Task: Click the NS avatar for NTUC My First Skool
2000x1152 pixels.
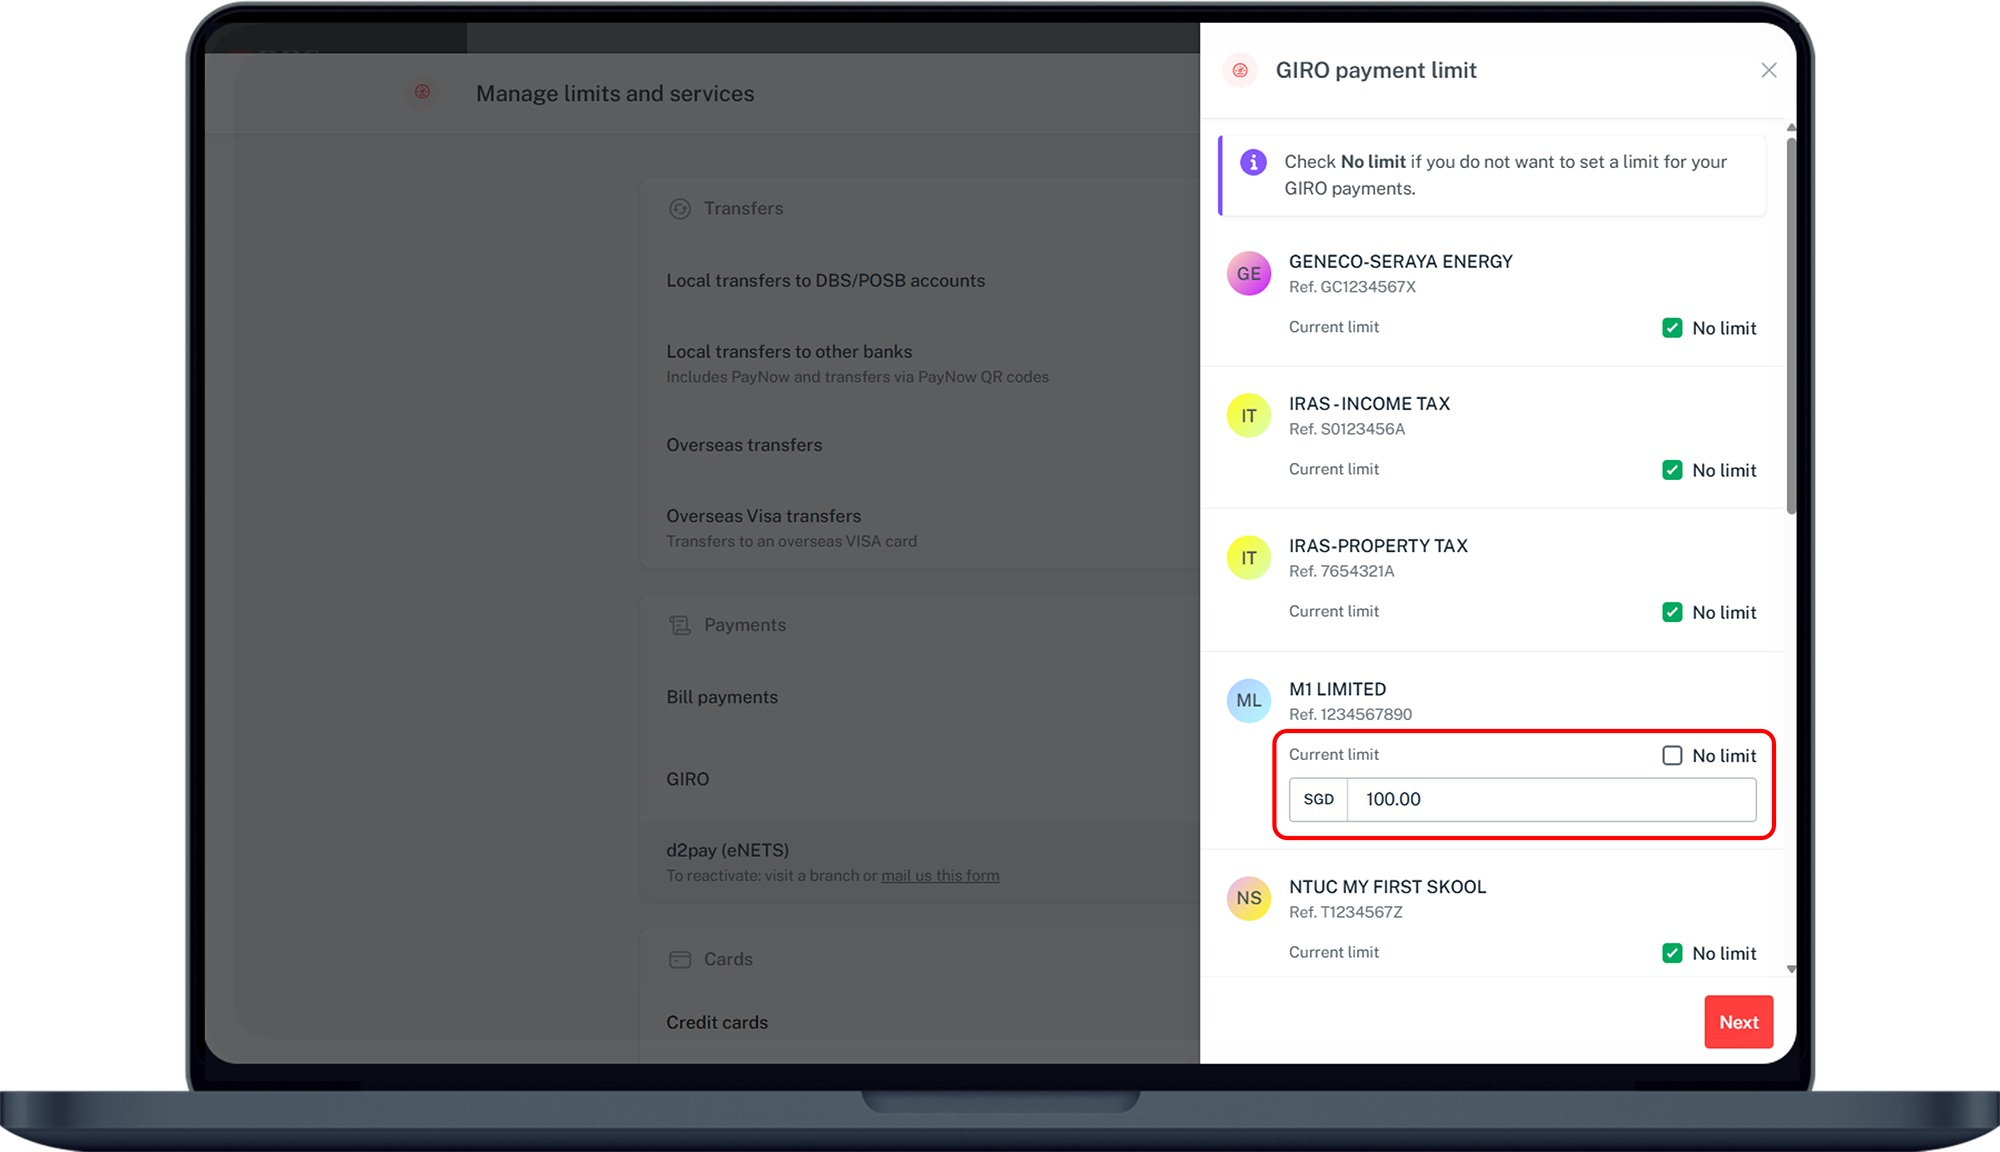Action: 1248,898
